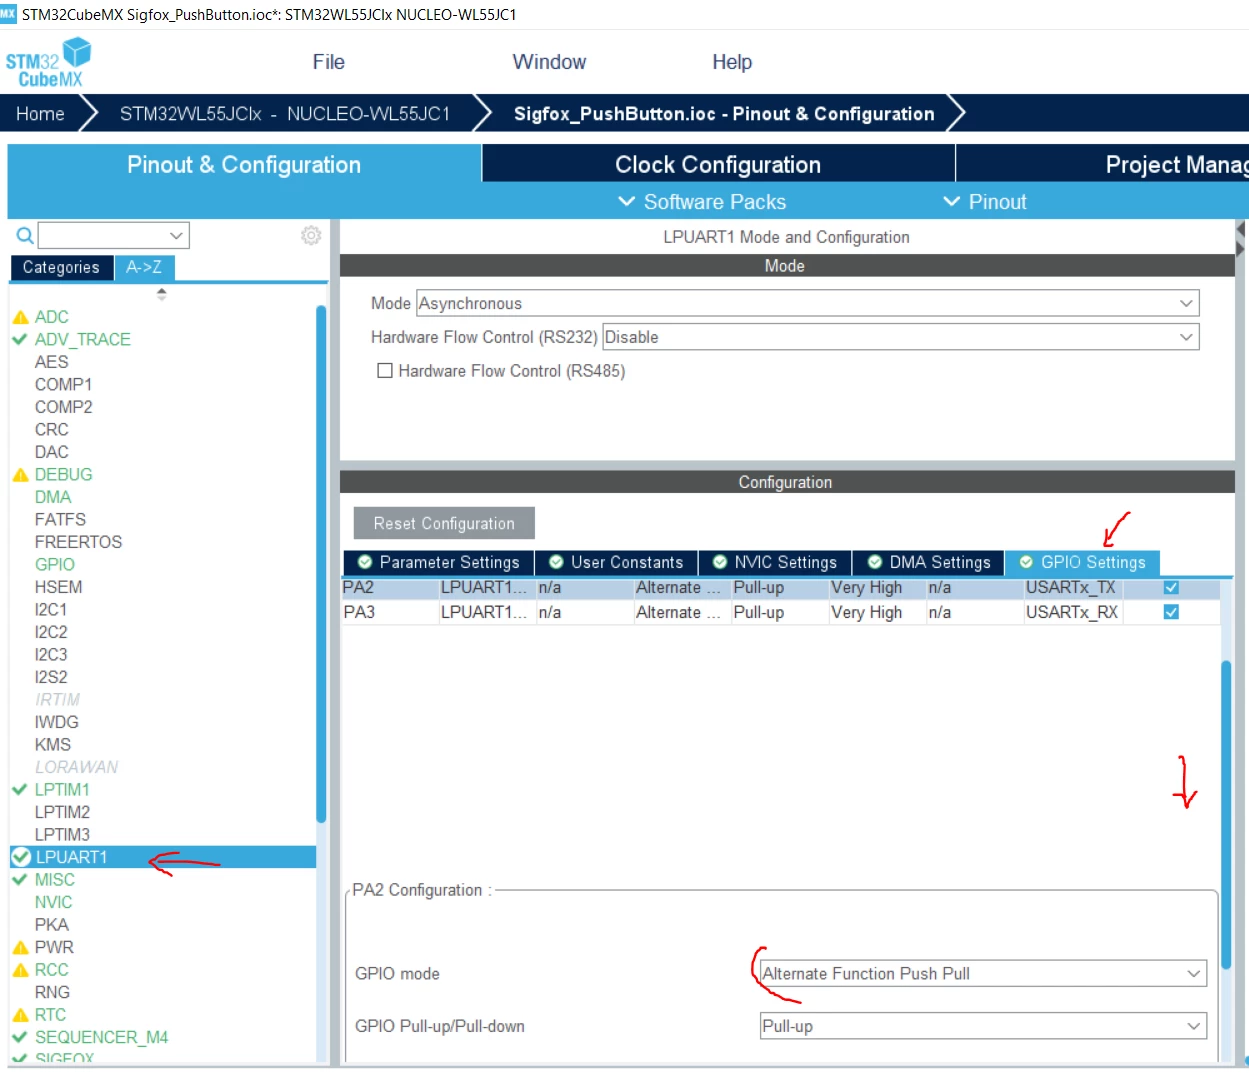The height and width of the screenshot is (1074, 1249).
Task: Expand the GPIO Pull-up/Pull-down dropdown
Action: click(x=983, y=1026)
